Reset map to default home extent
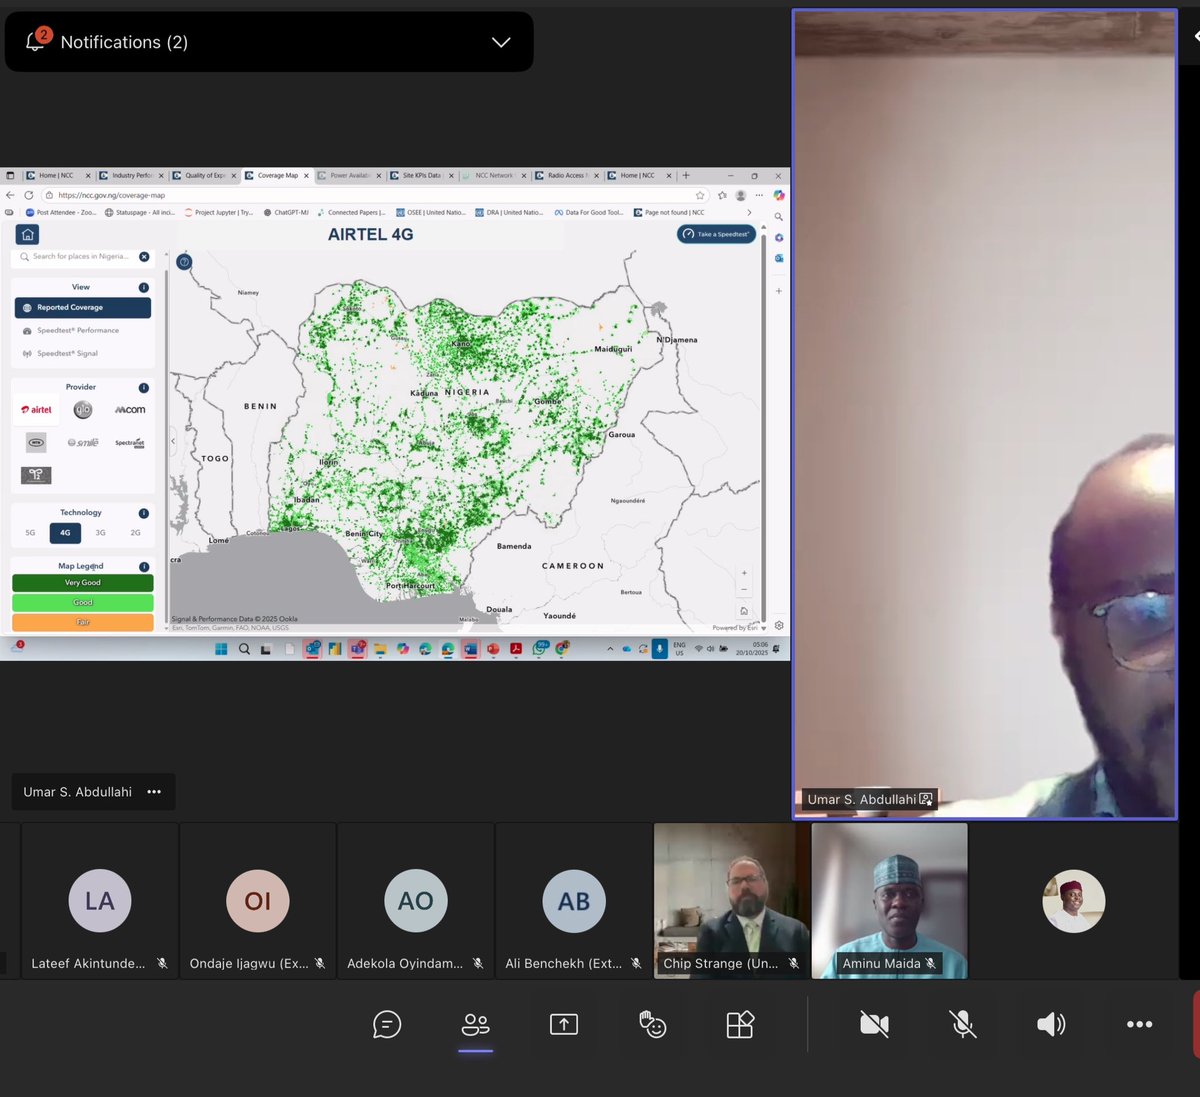The height and width of the screenshot is (1097, 1200). (x=744, y=611)
